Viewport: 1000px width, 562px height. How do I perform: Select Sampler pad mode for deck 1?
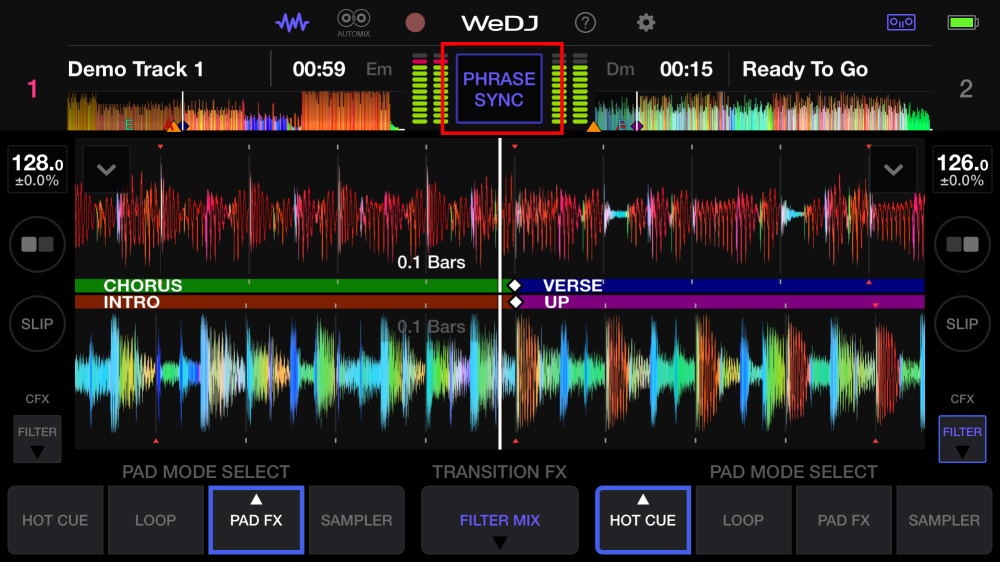pos(357,520)
